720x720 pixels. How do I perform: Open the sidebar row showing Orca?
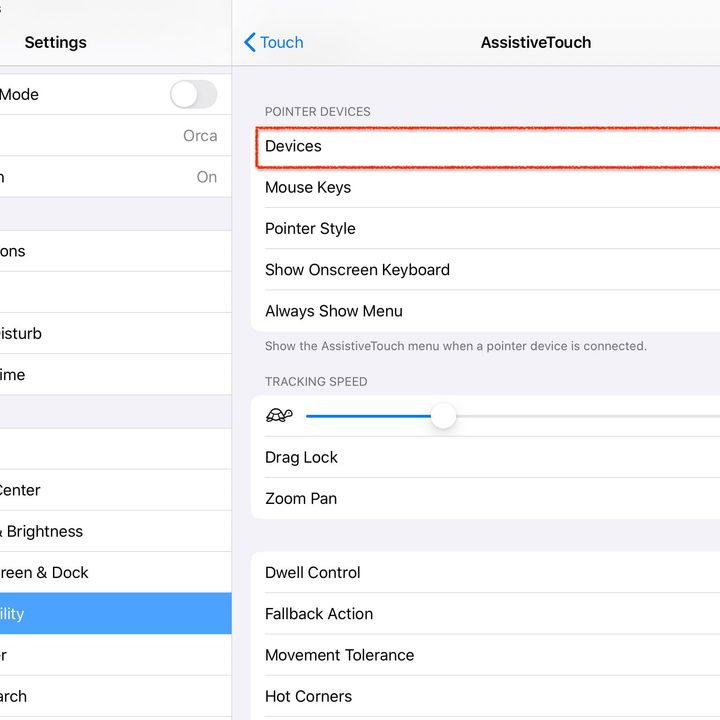116,136
